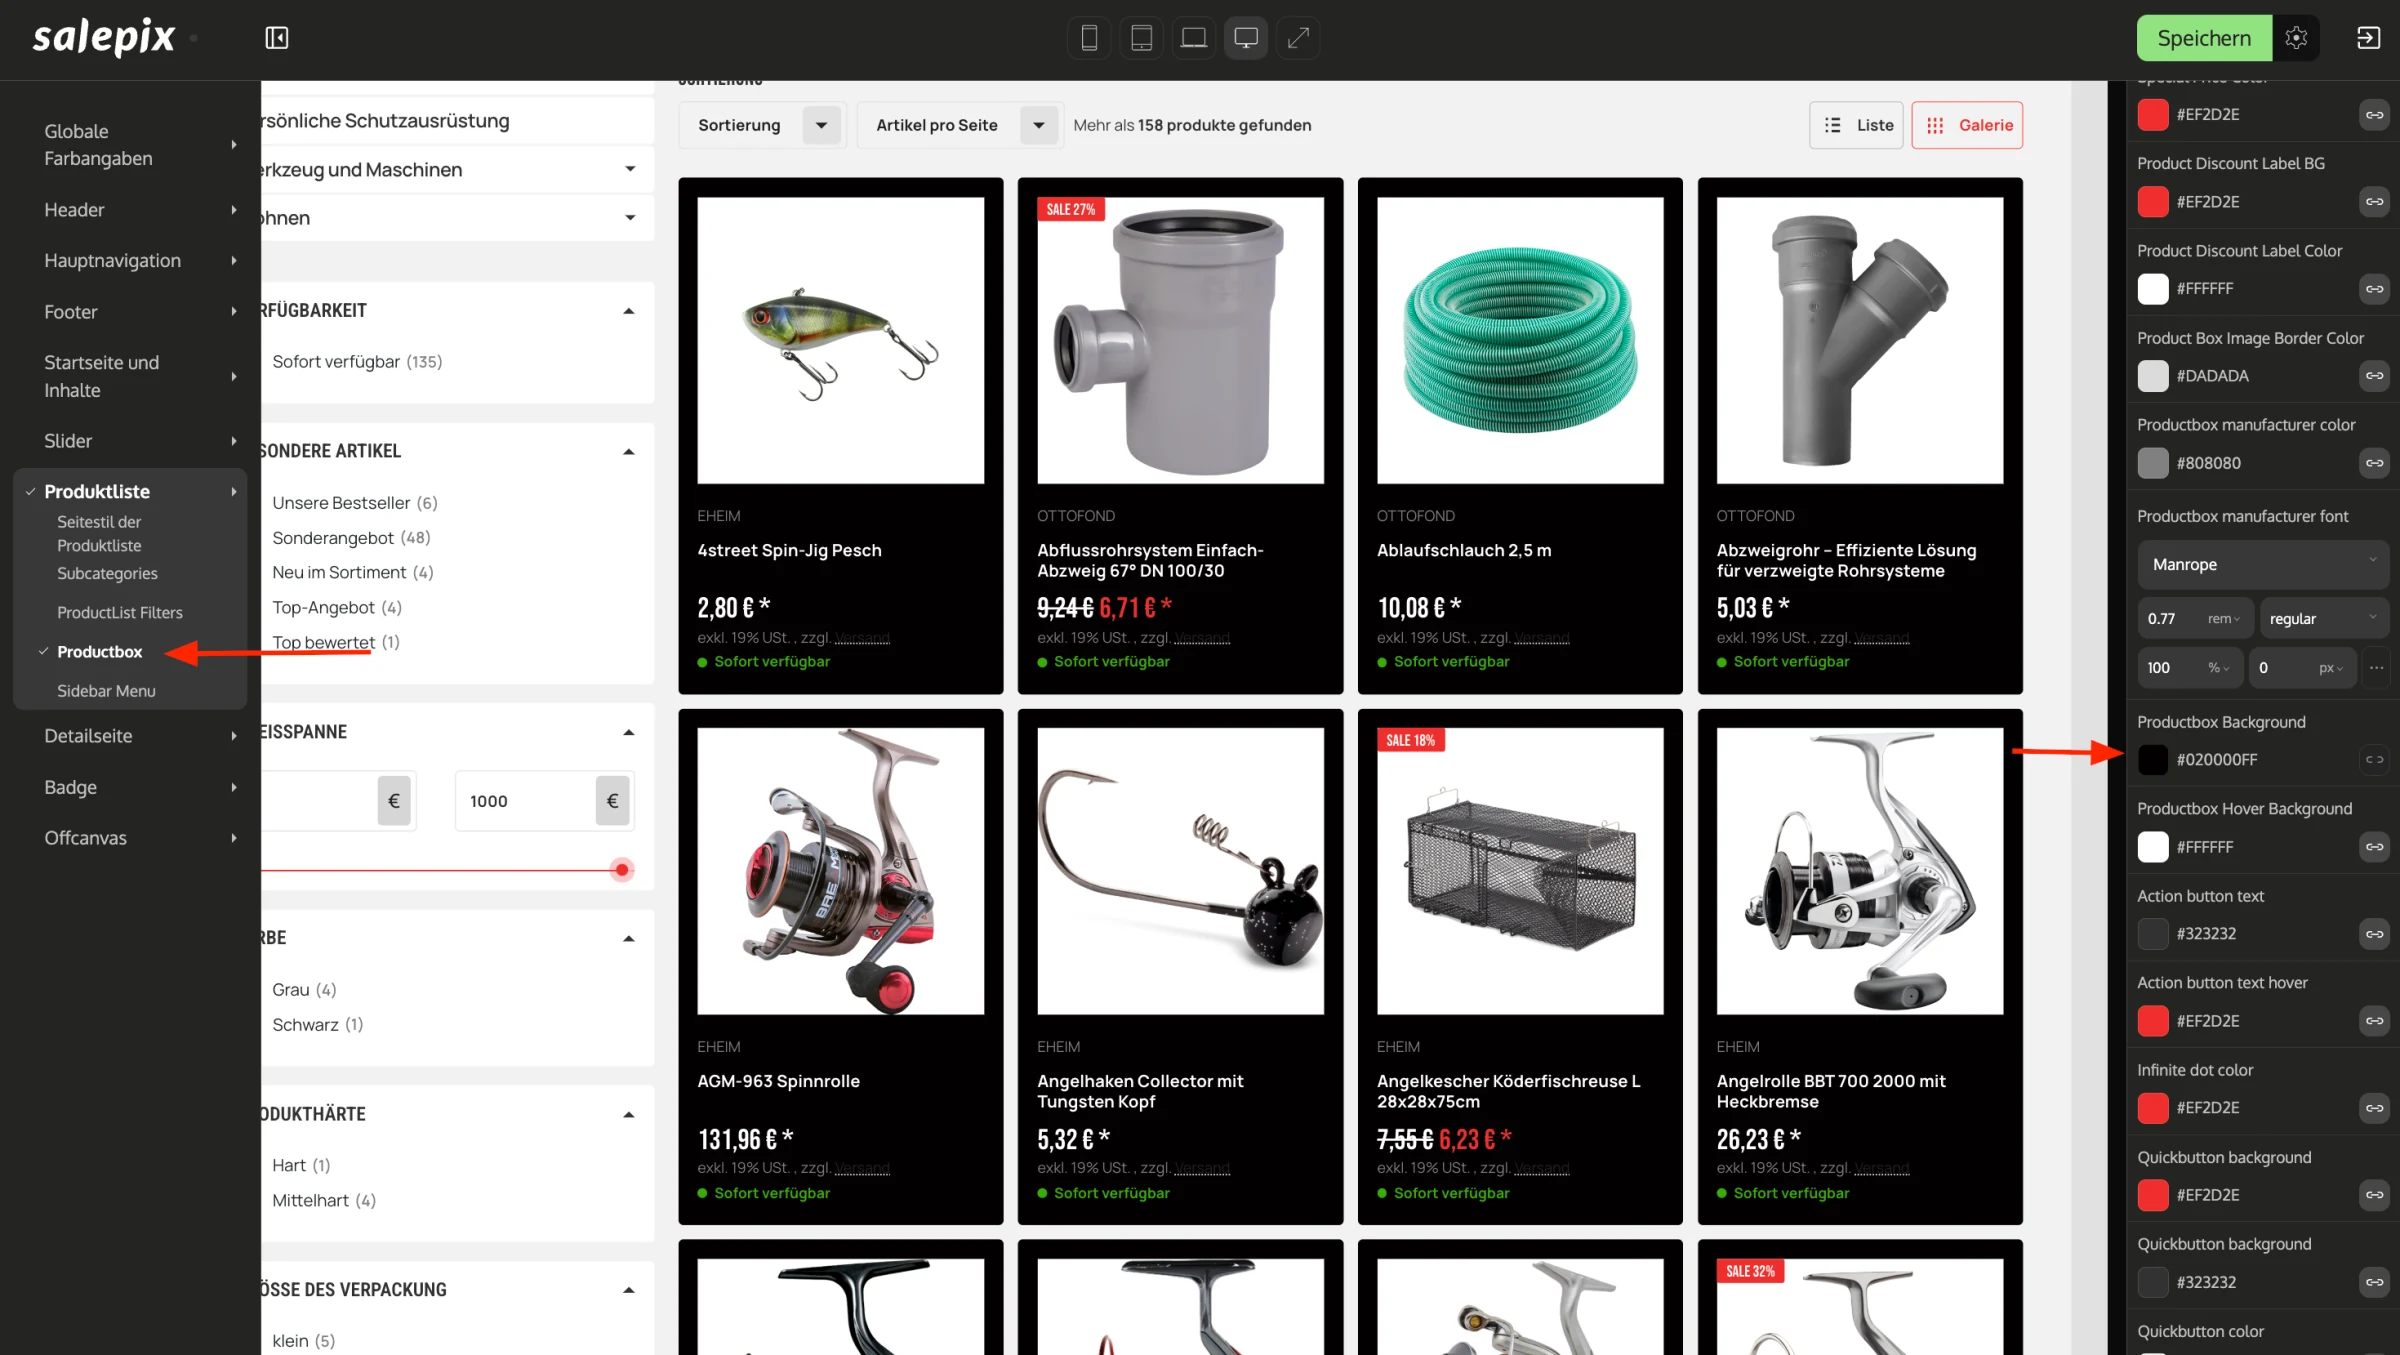This screenshot has height=1355, width=2400.
Task: Click the Ablaufschlauch 2,5 m product image
Action: tap(1520, 340)
